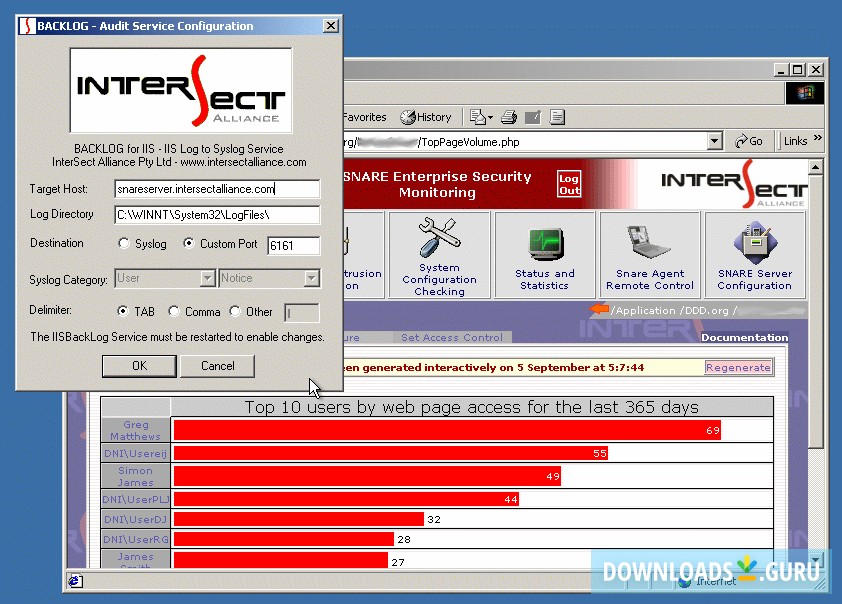842x604 pixels.
Task: Click the red bar with value 49
Action: [367, 476]
